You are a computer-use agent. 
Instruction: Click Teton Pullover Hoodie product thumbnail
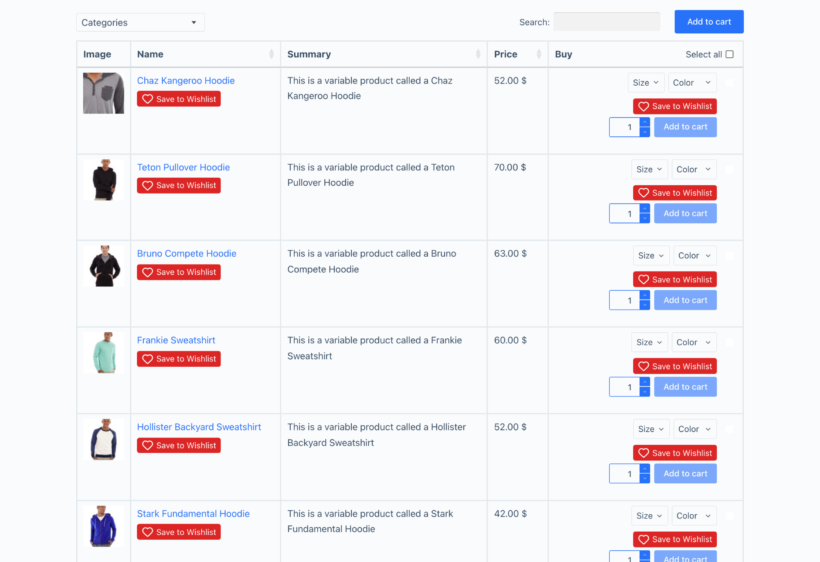click(x=104, y=180)
